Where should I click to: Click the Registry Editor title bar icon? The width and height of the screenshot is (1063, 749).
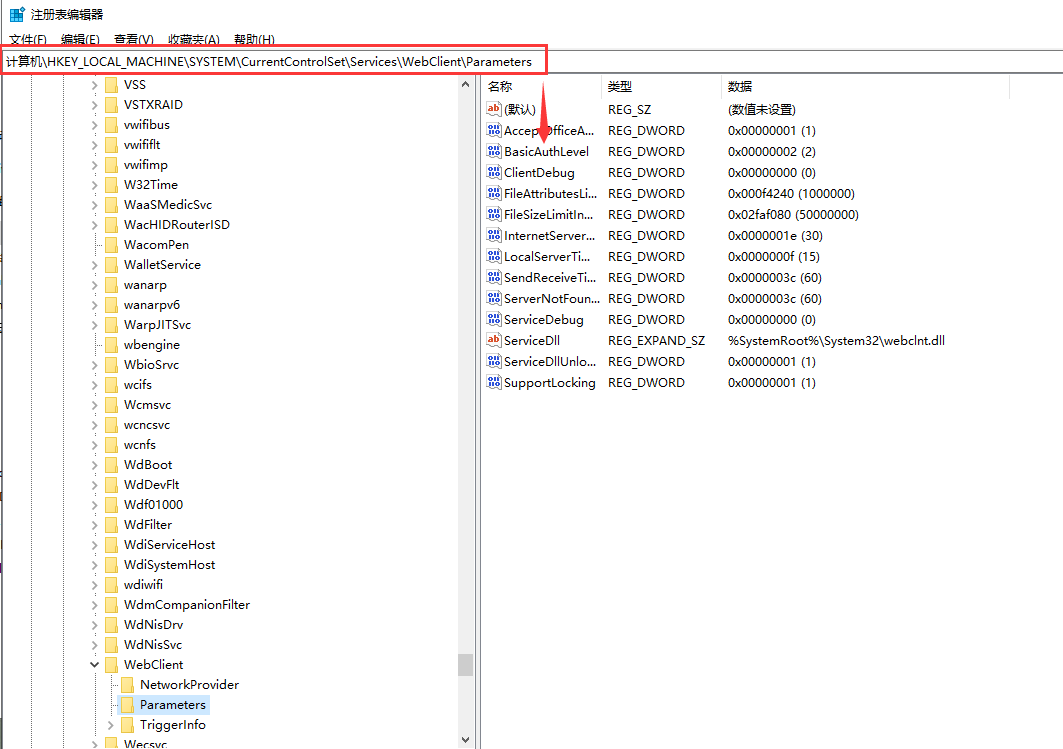pyautogui.click(x=14, y=14)
